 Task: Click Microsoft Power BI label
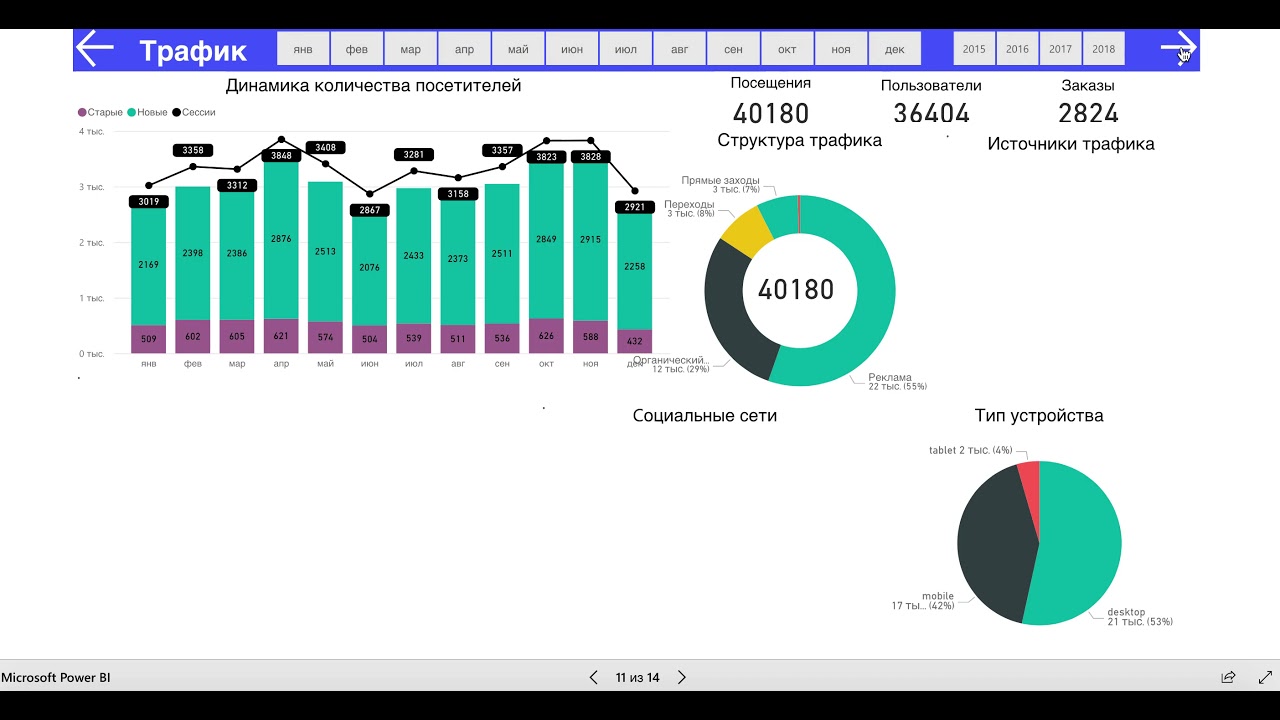(x=56, y=678)
